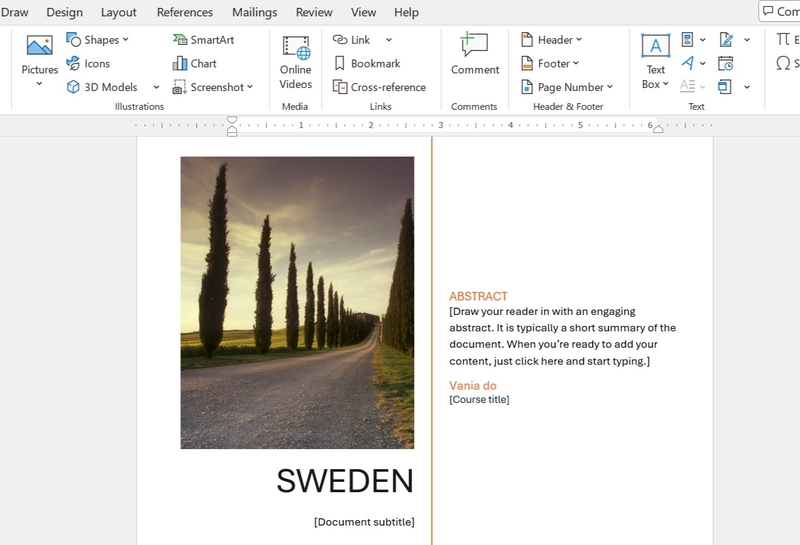Click the Equation pi icon
Screen dimensions: 800x545
pyautogui.click(x=783, y=39)
